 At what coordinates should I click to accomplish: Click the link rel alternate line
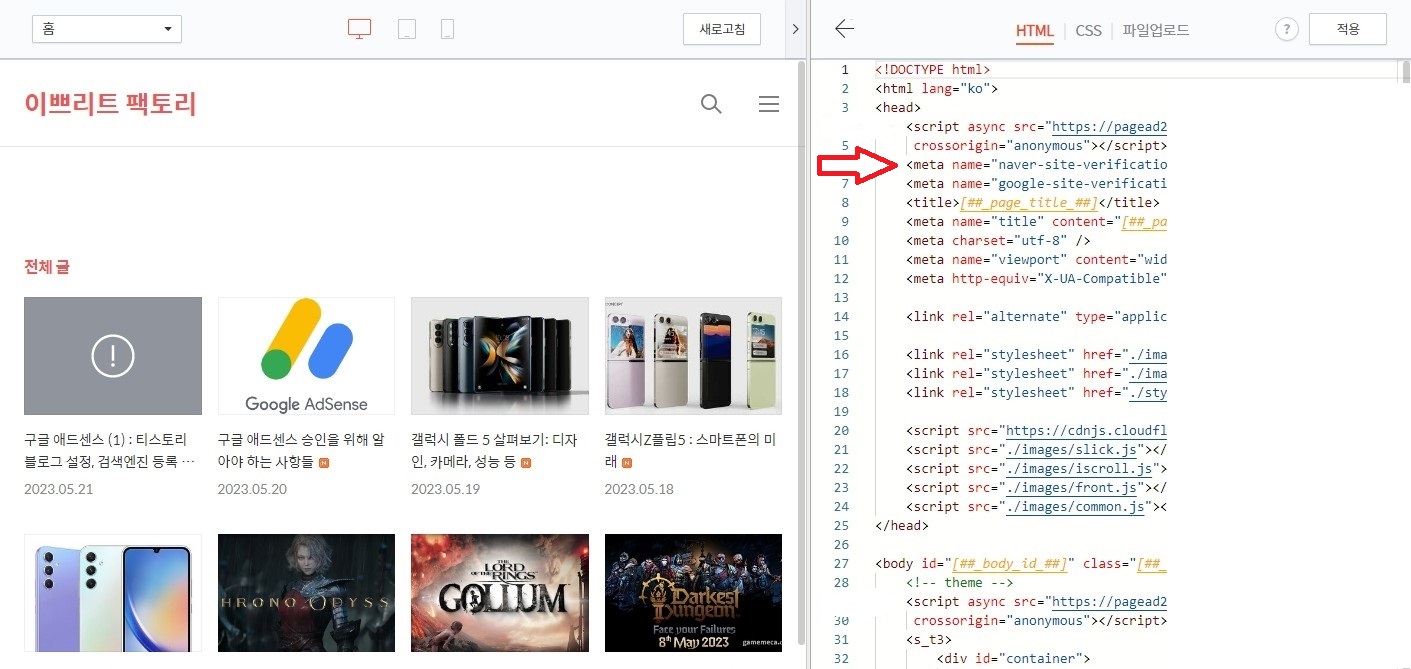click(1037, 317)
